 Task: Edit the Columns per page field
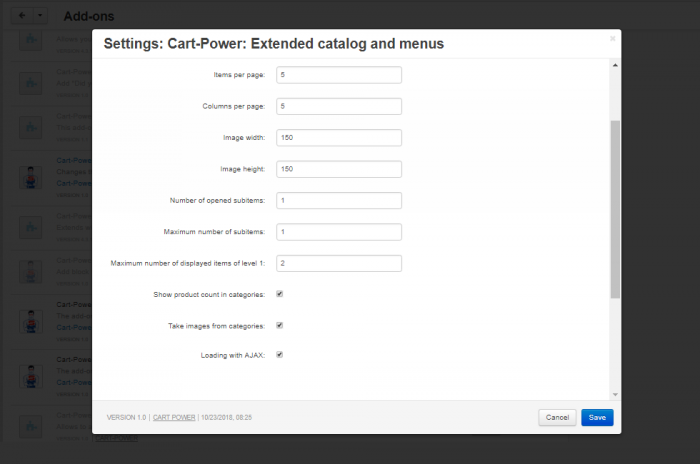[339, 106]
